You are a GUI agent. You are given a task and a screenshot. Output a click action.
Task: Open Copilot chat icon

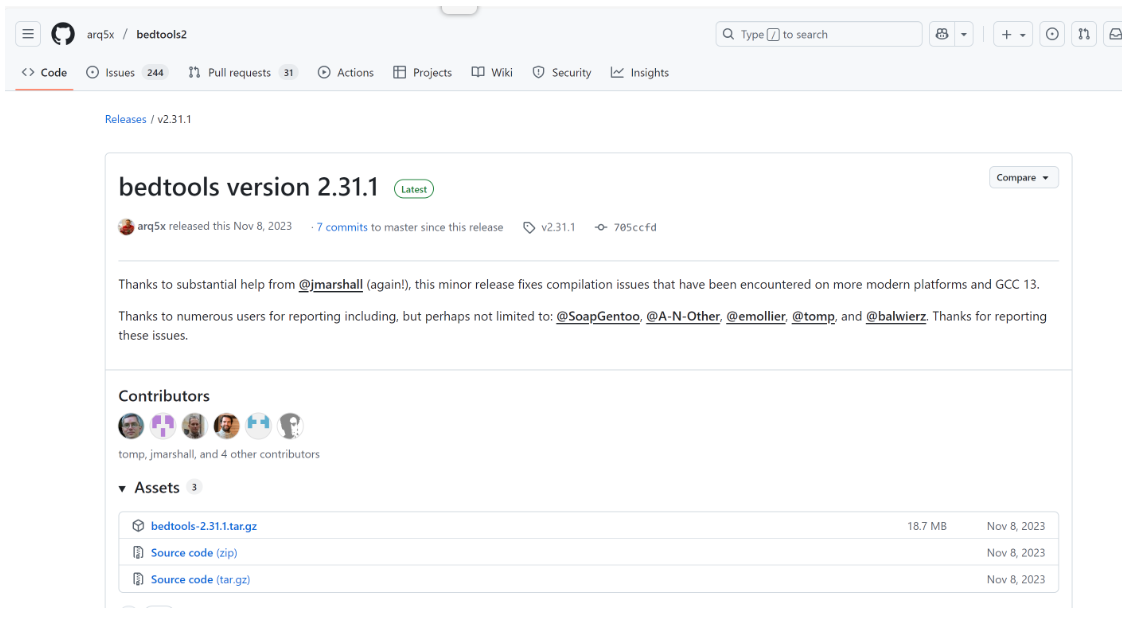pos(942,34)
